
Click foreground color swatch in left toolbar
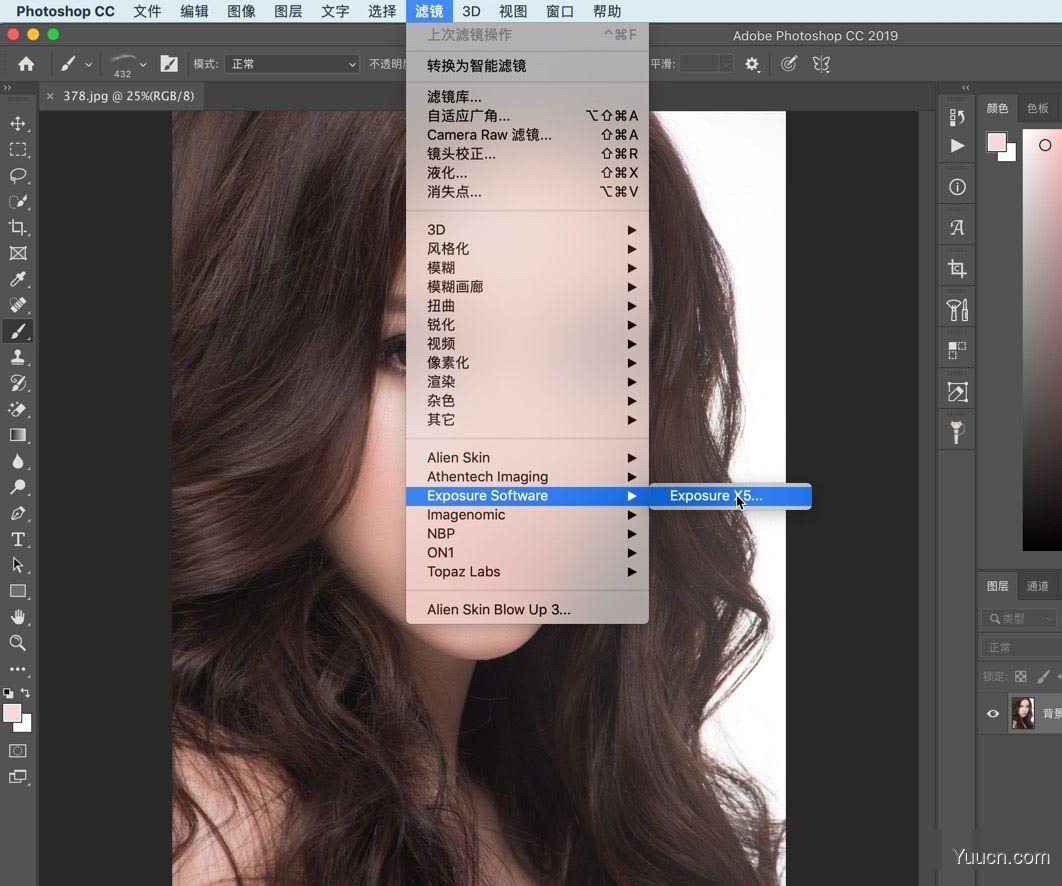tap(12, 714)
